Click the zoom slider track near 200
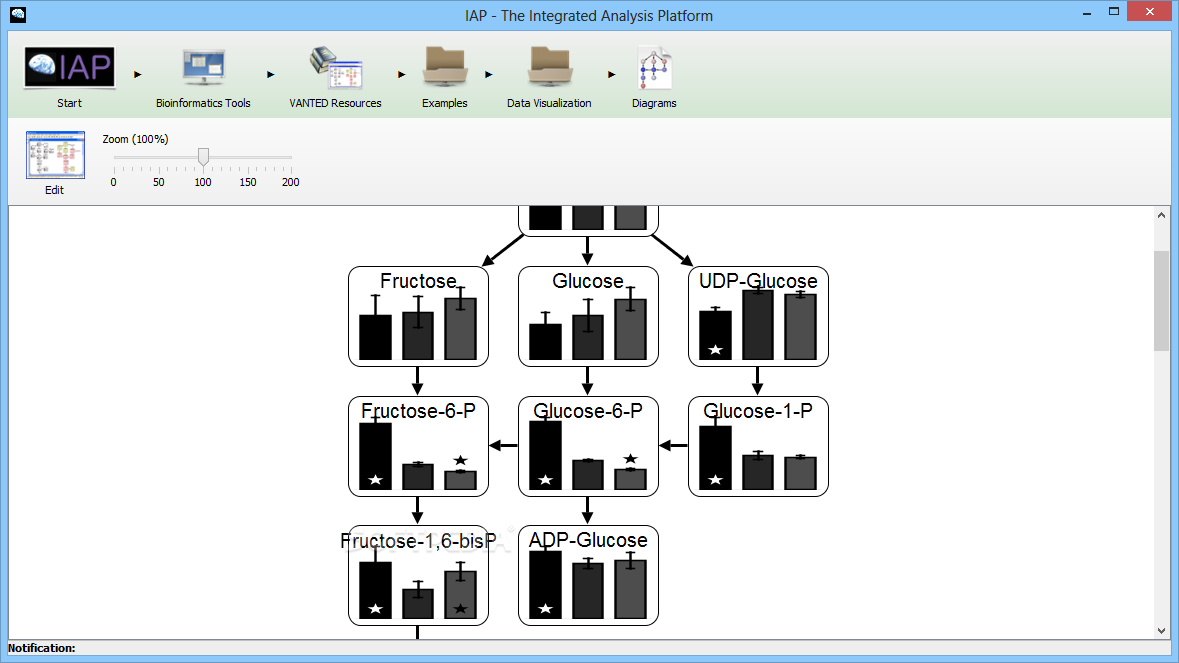The image size is (1179, 663). 290,158
